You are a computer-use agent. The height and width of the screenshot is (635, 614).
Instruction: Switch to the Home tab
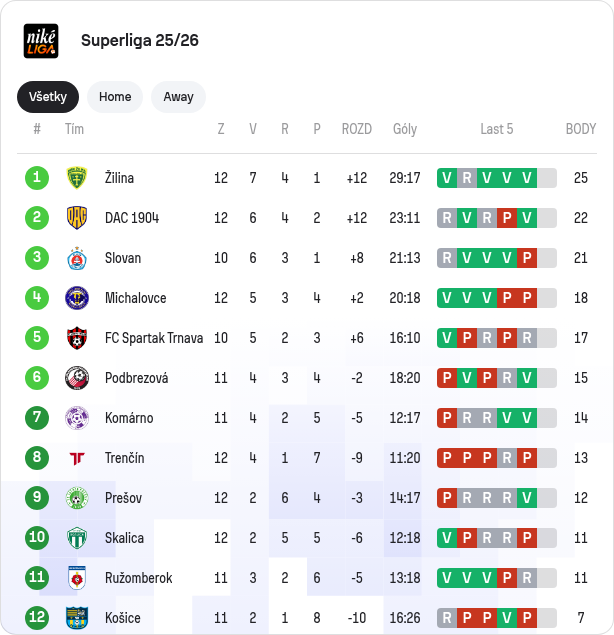coord(115,97)
